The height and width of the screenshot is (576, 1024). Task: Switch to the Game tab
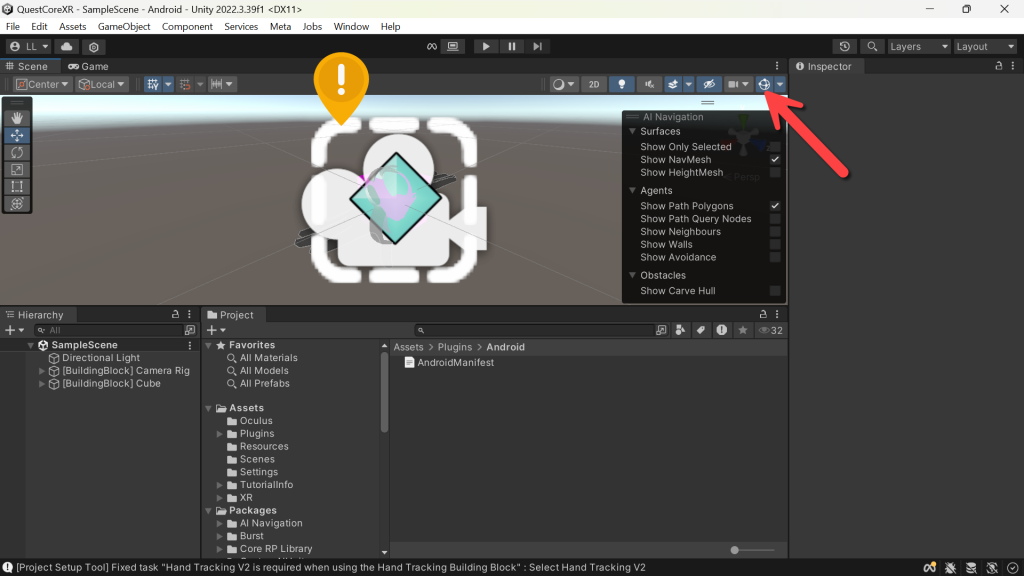pos(88,66)
